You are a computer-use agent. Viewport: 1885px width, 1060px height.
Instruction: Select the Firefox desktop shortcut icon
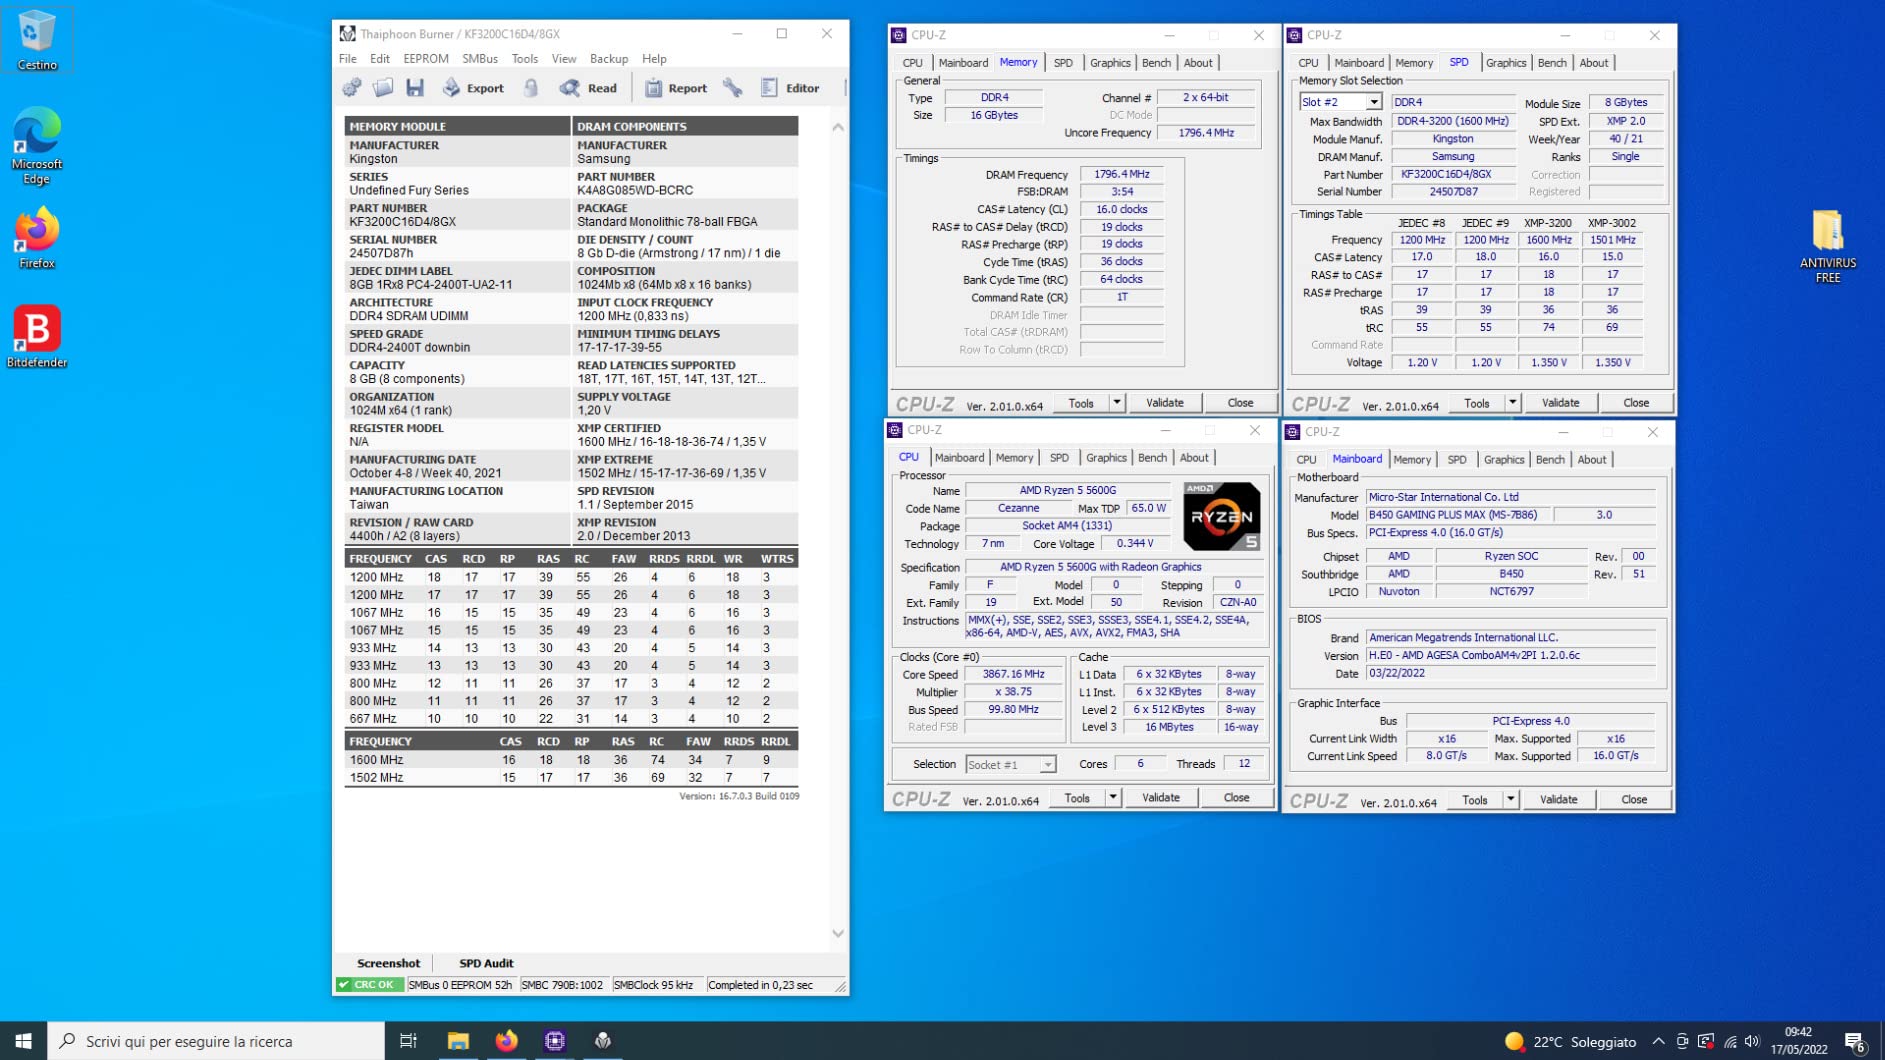[x=36, y=238]
